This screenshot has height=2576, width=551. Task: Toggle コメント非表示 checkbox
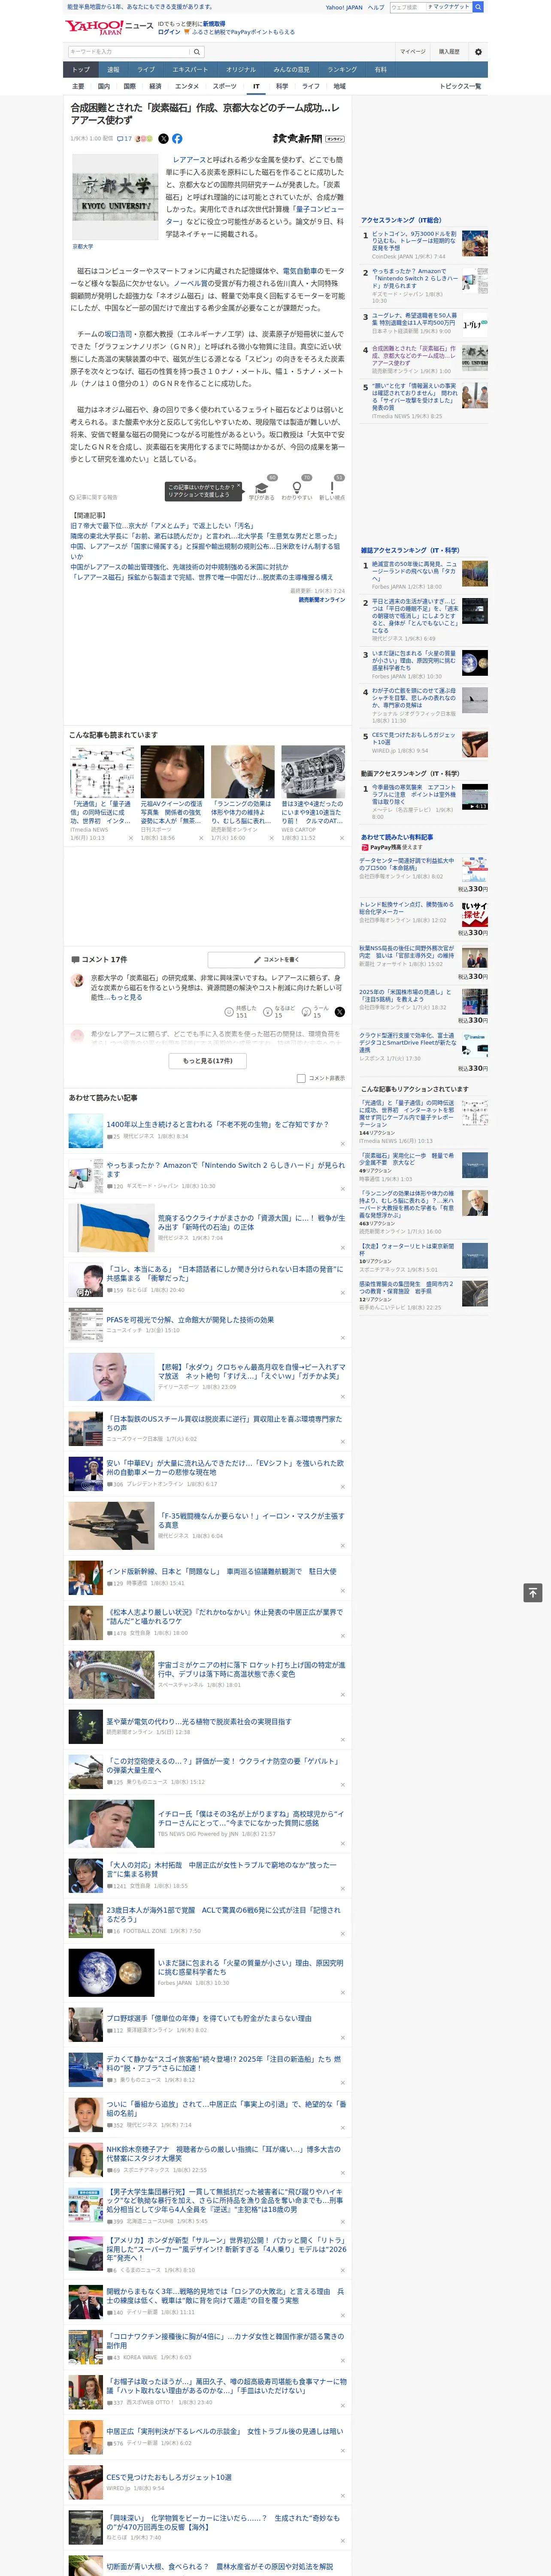coord(301,1078)
